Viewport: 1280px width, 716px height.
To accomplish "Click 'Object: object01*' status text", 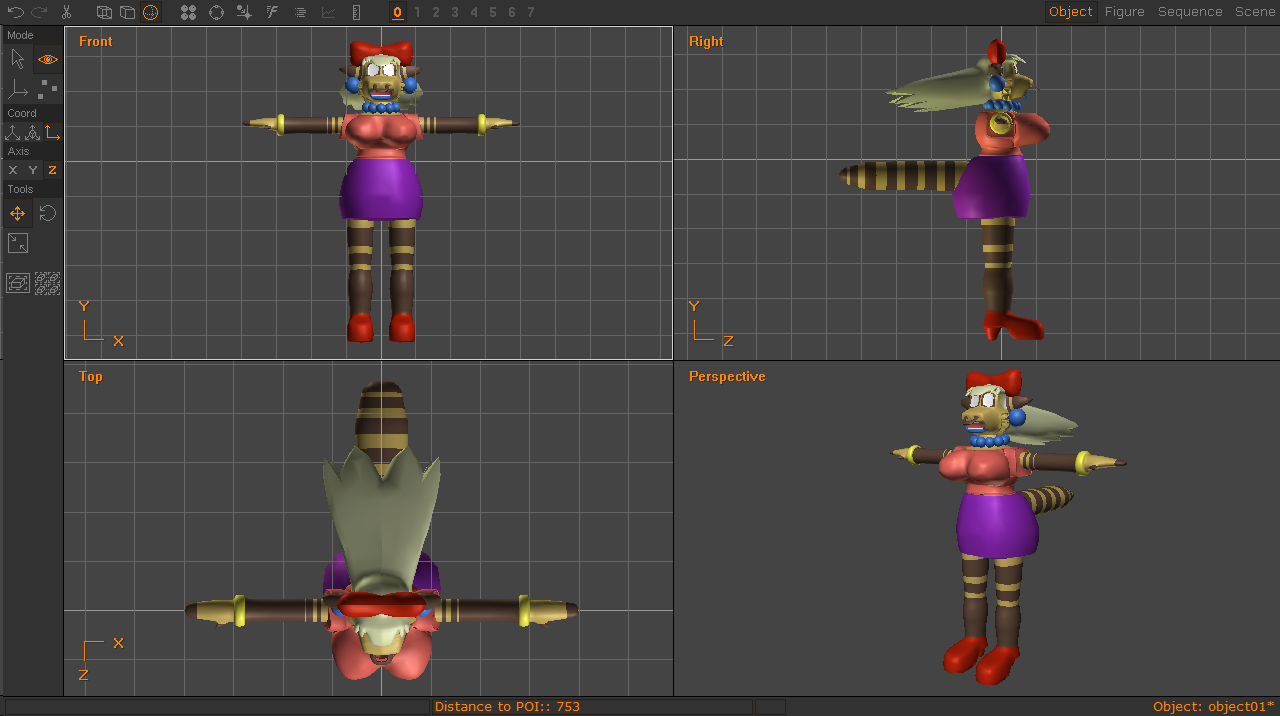I will 1213,706.
